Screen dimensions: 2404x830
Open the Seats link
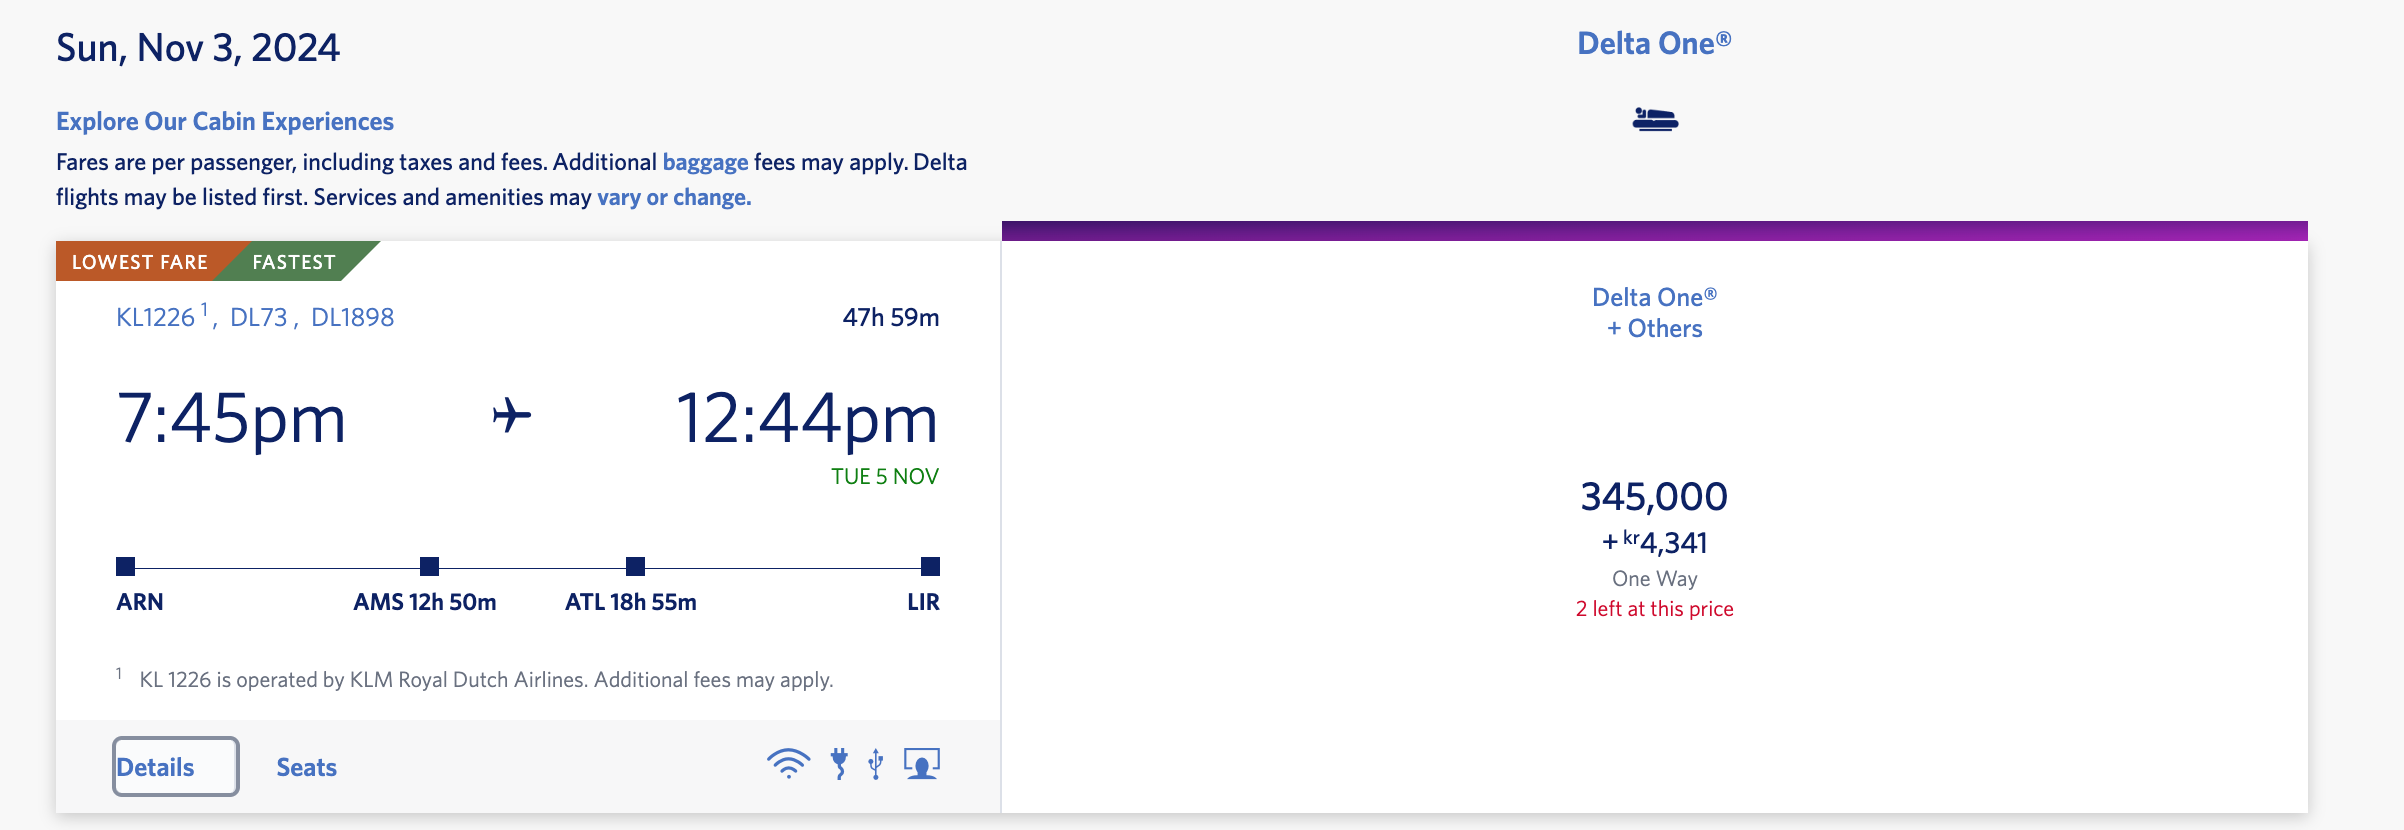[306, 767]
